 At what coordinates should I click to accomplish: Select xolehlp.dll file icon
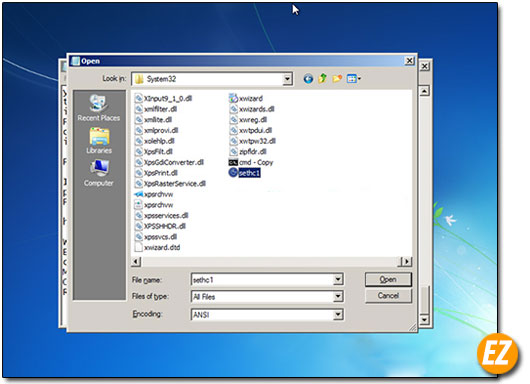(x=139, y=141)
